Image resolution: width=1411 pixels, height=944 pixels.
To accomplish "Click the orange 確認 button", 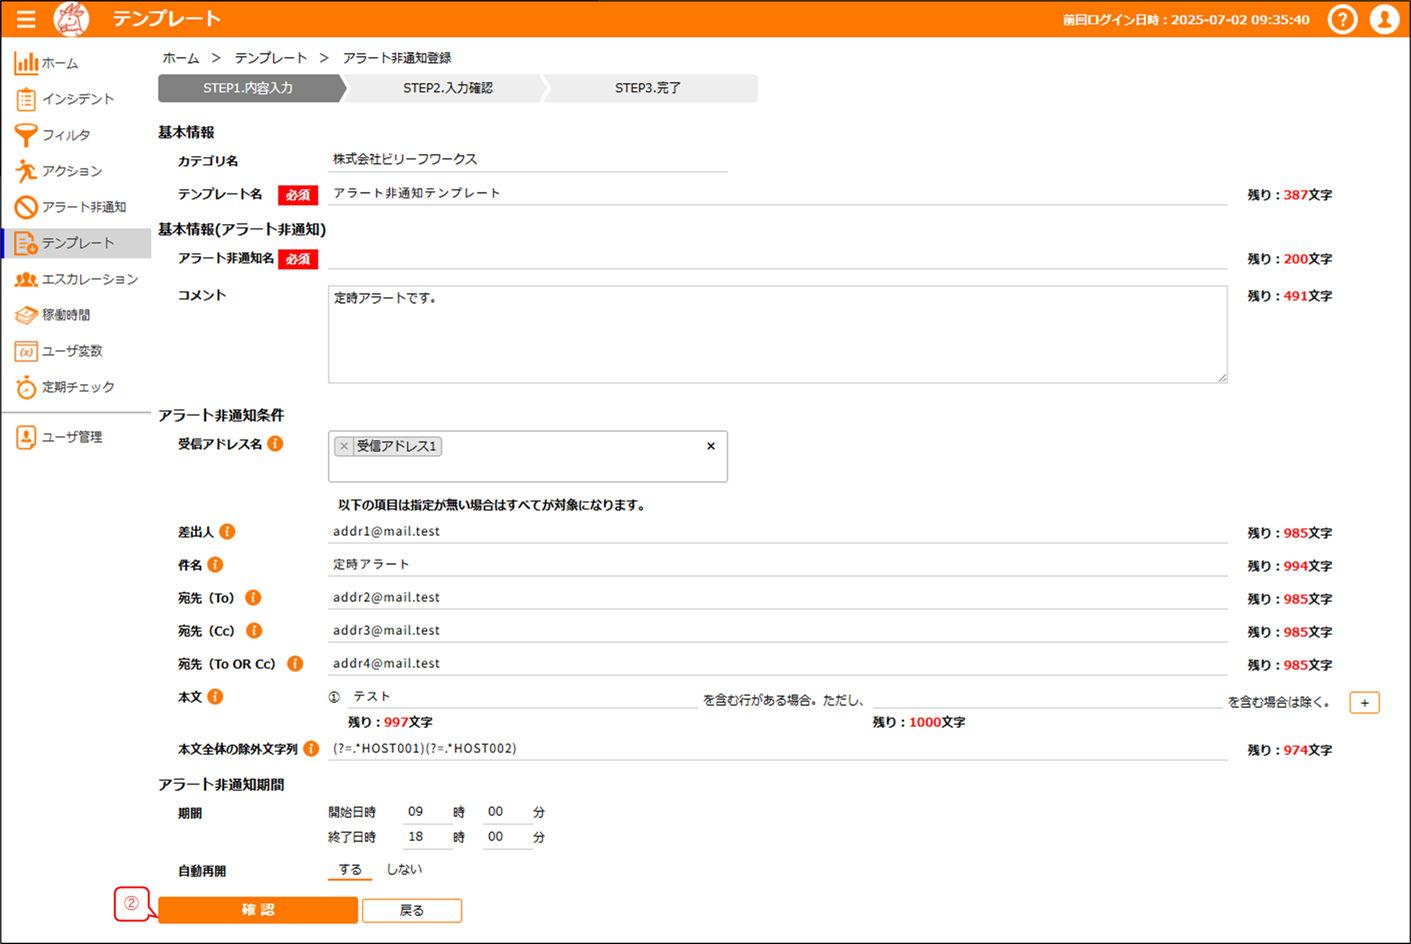I will point(258,910).
